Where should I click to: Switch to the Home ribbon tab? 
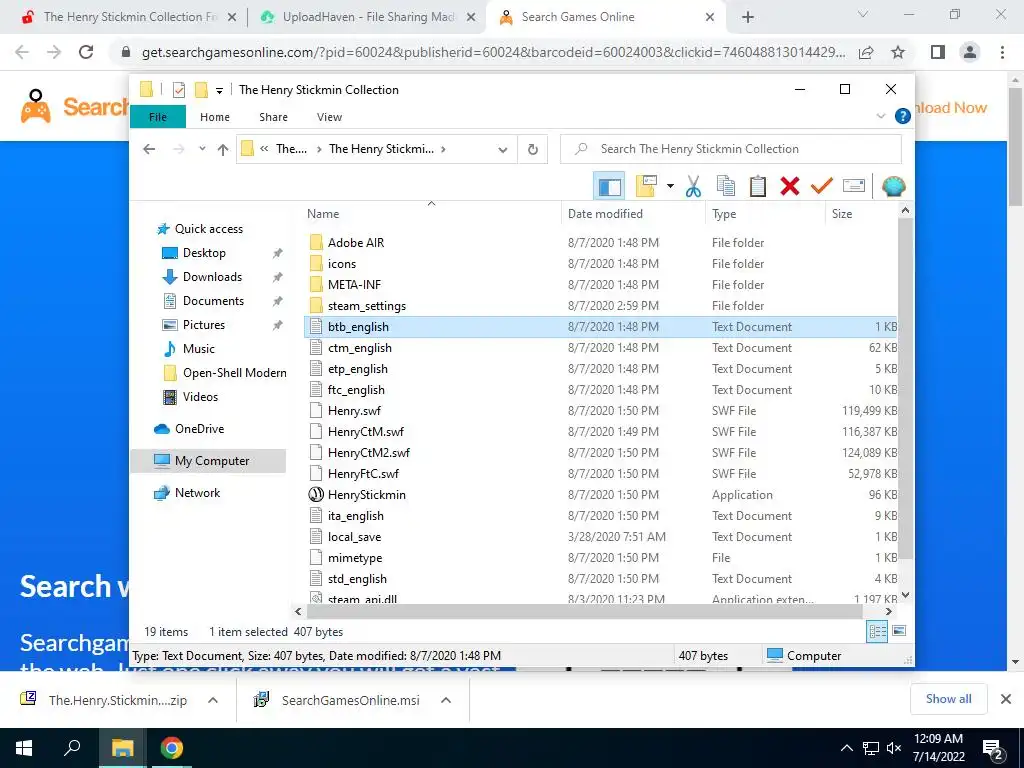[215, 117]
